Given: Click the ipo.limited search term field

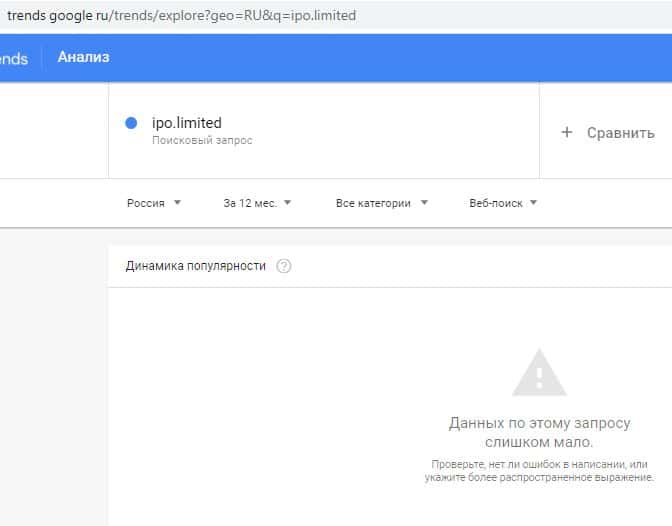Looking at the screenshot, I should (187, 123).
